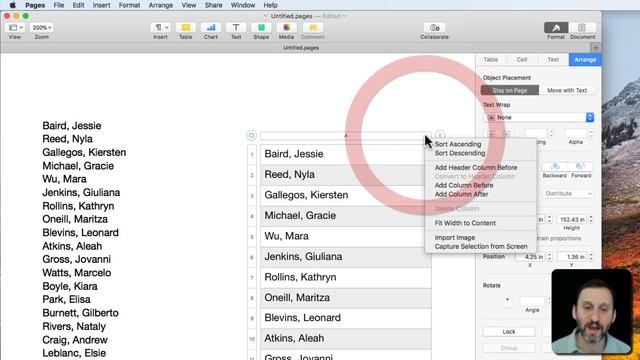Choose Capture Selection from Screen
Viewport: 640px width, 360px height.
(481, 247)
